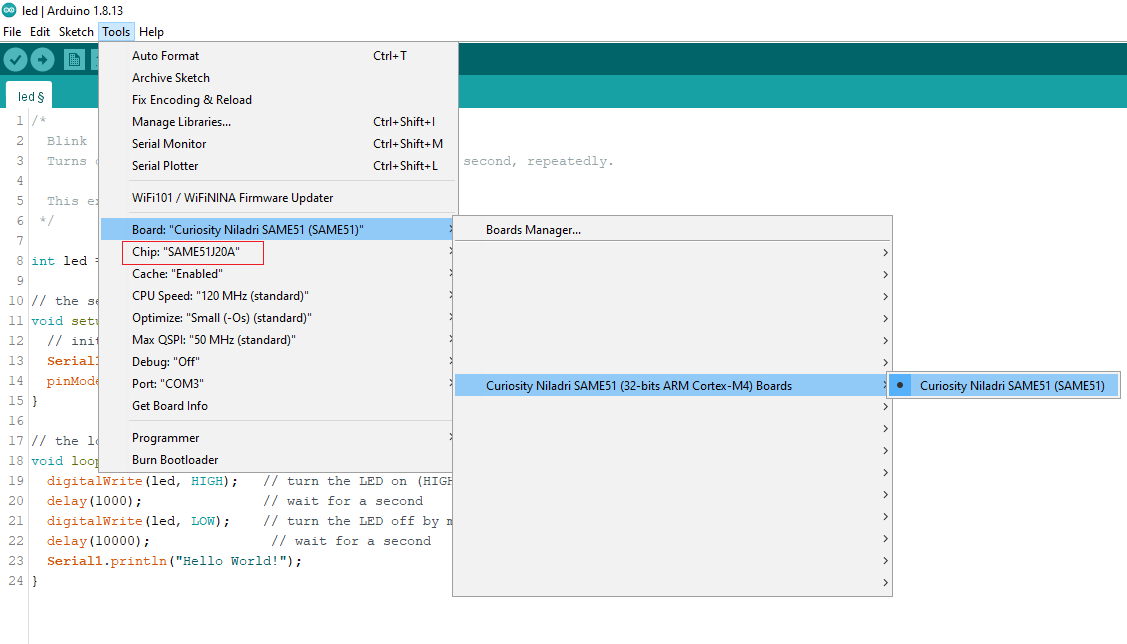1127x644 pixels.
Task: Click the 'second, repeatedly.' comment text
Action: (538, 161)
